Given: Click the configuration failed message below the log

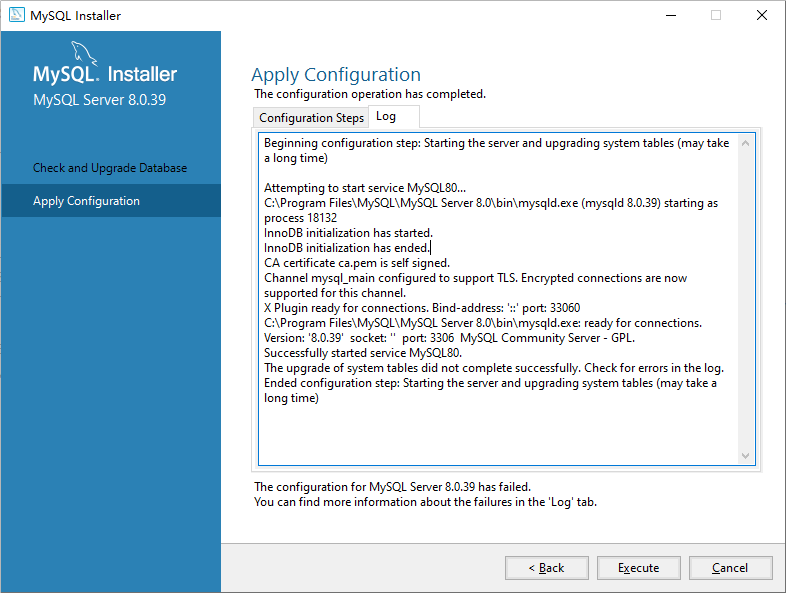Looking at the screenshot, I should (392, 487).
